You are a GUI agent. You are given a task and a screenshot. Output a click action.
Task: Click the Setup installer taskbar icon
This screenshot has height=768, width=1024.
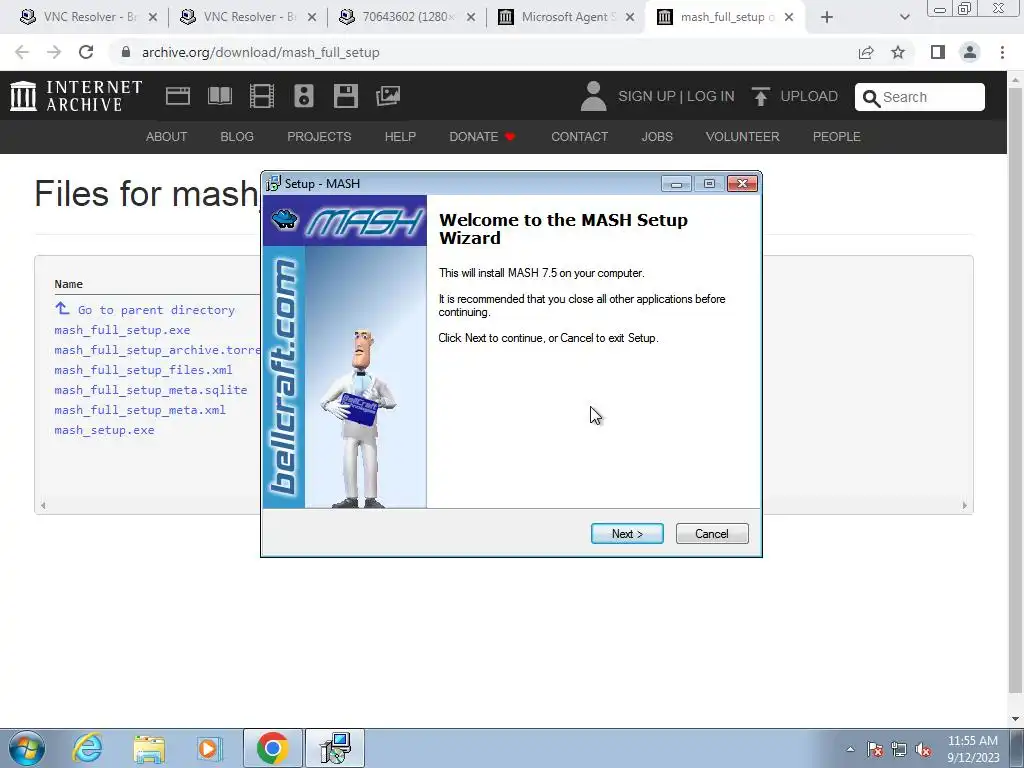point(335,748)
